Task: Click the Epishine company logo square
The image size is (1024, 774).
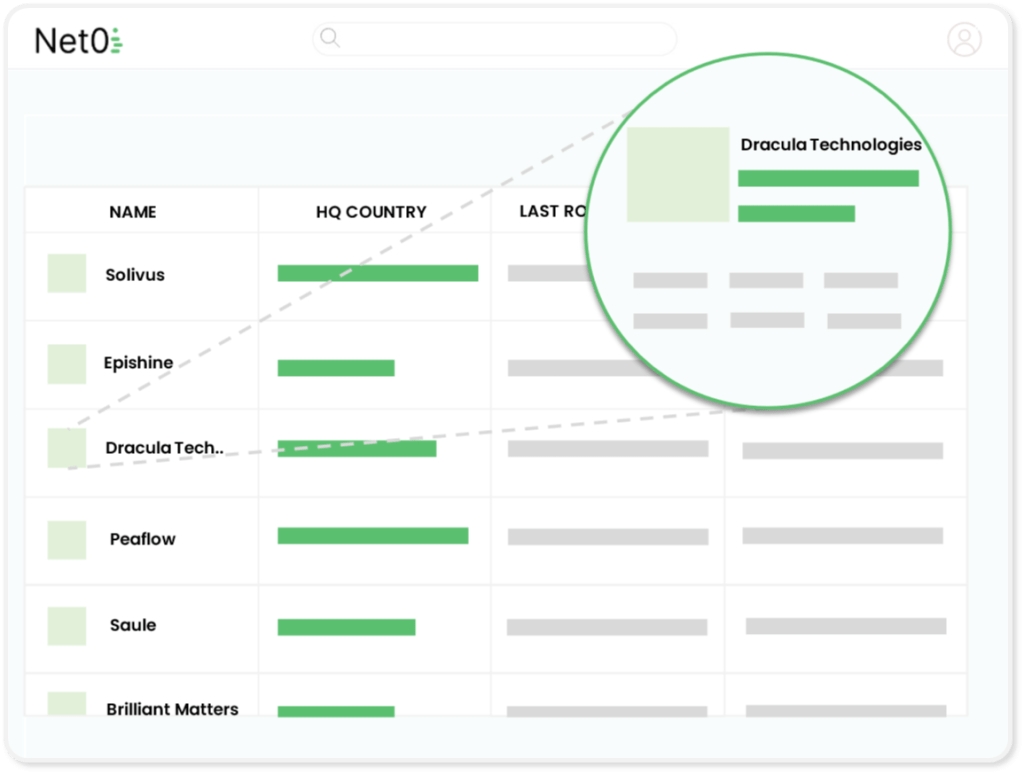Action: coord(66,363)
